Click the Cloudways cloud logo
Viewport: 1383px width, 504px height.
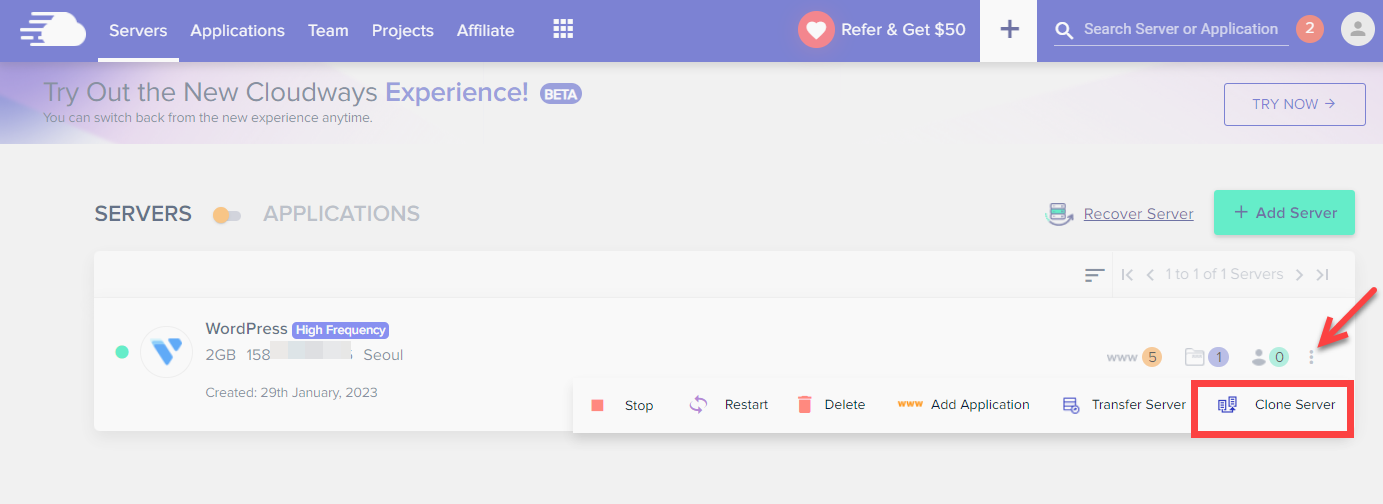[x=53, y=30]
